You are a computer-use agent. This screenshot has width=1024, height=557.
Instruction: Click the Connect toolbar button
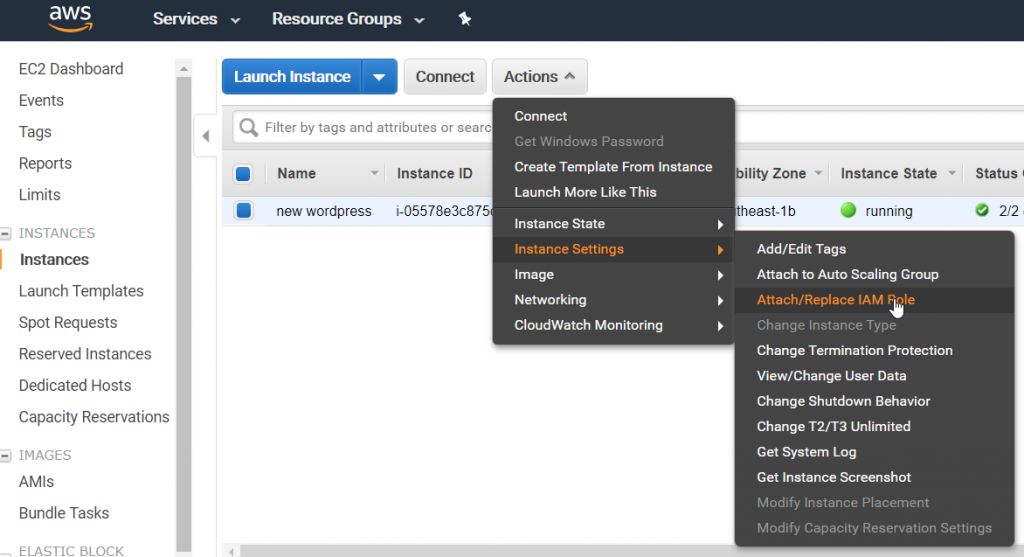click(x=445, y=76)
